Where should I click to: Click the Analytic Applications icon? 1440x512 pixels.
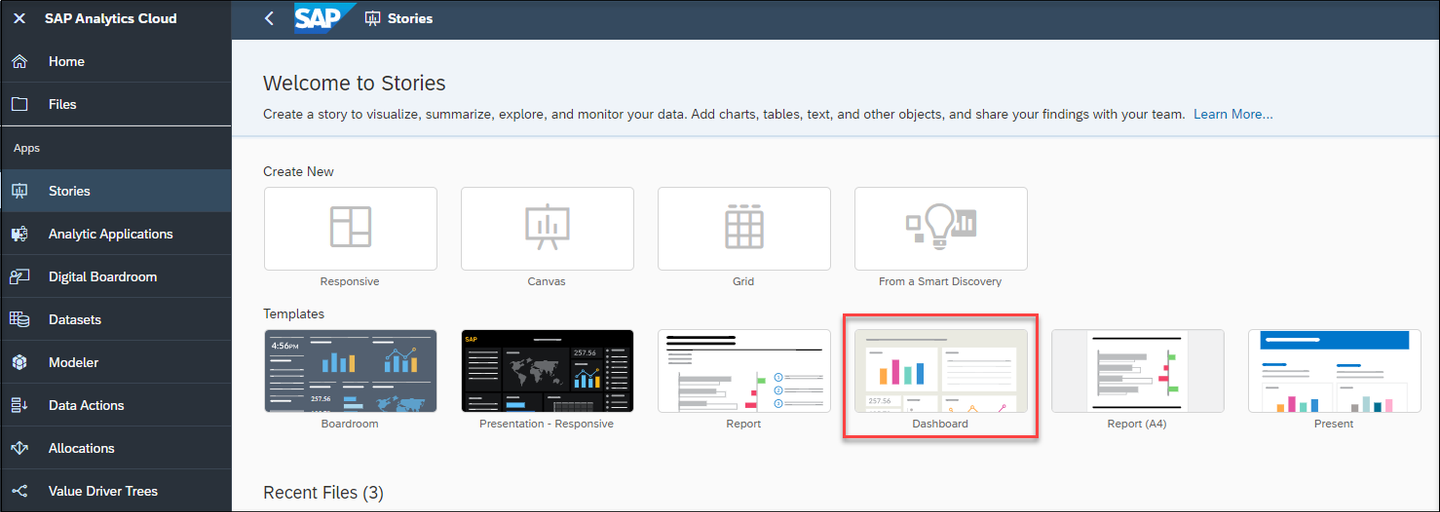[19, 234]
